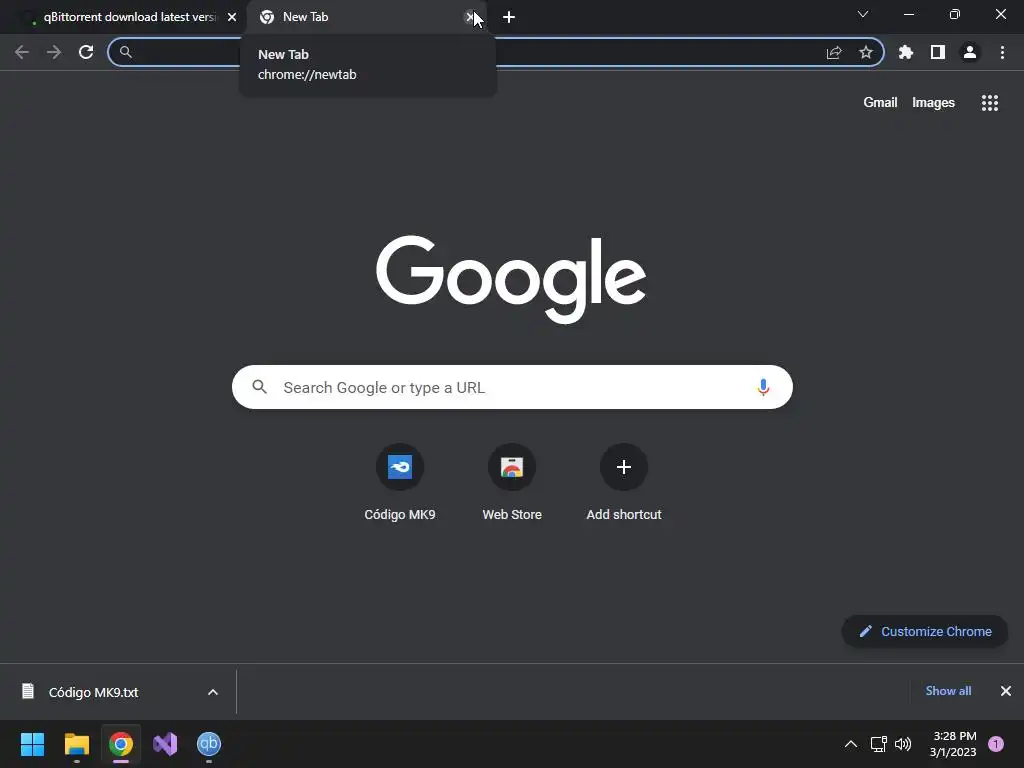Open a new tab with the plus button
This screenshot has height=768, width=1024.
[x=509, y=17]
